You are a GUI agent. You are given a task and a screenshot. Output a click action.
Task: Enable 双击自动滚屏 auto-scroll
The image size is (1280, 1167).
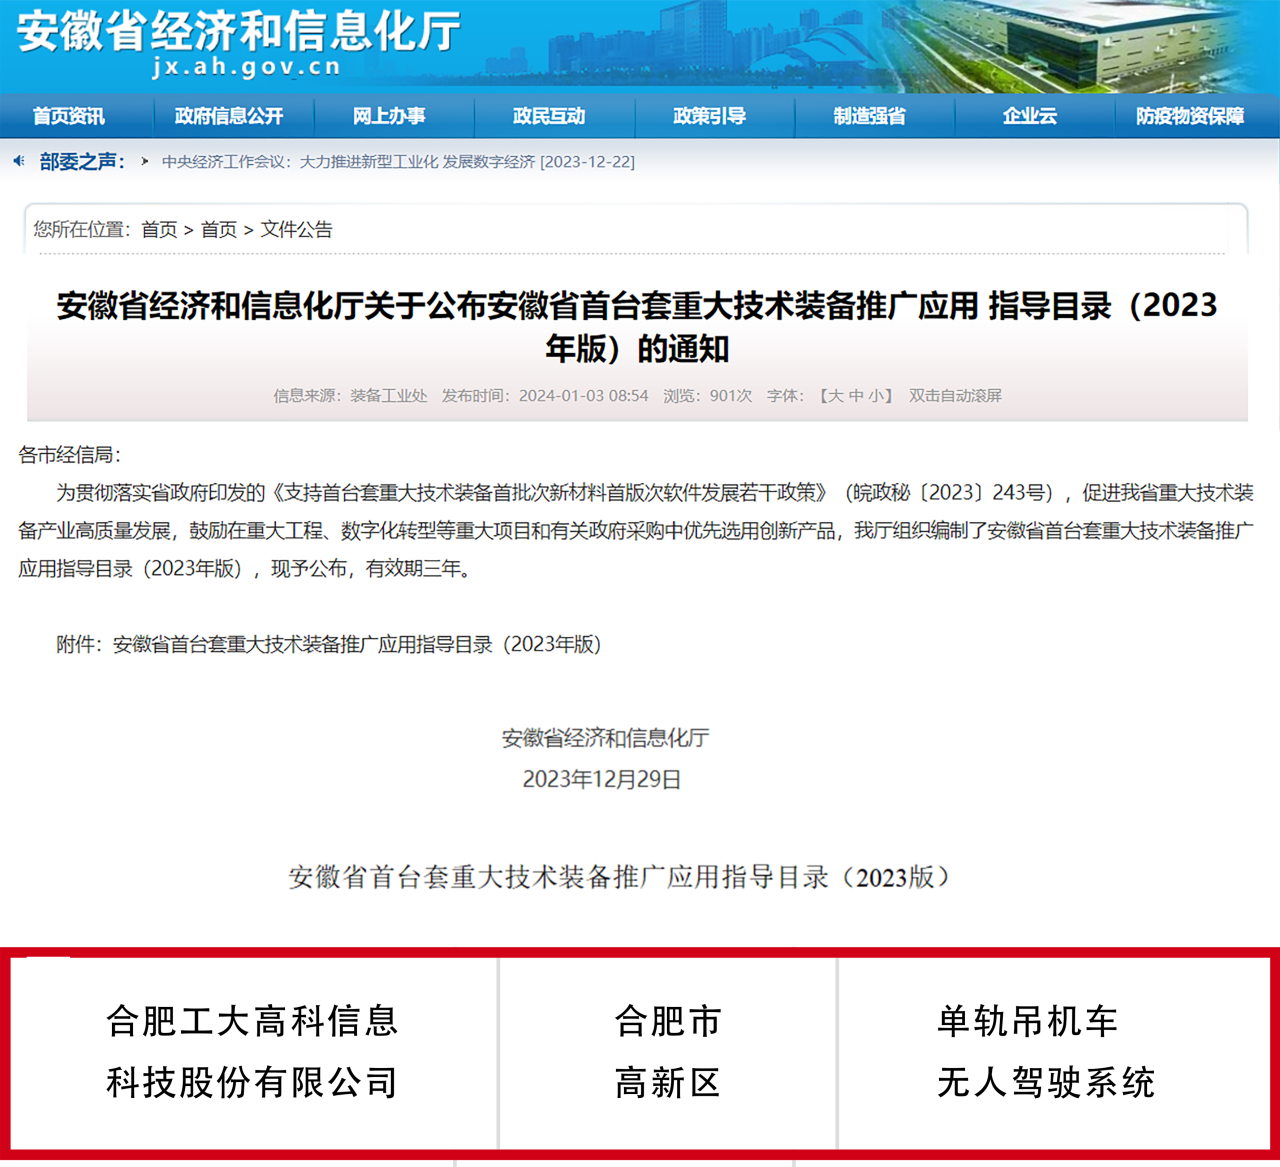point(953,395)
